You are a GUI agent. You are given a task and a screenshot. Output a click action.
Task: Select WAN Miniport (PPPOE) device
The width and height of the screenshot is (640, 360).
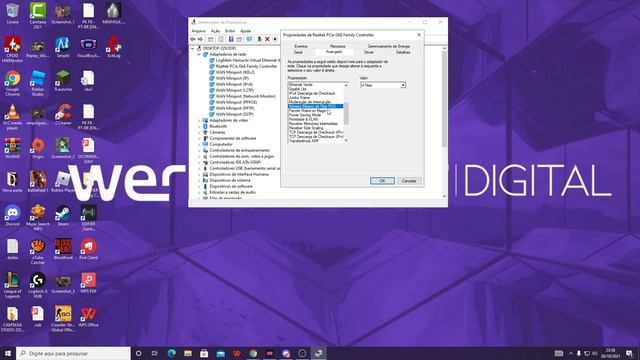tap(236, 102)
